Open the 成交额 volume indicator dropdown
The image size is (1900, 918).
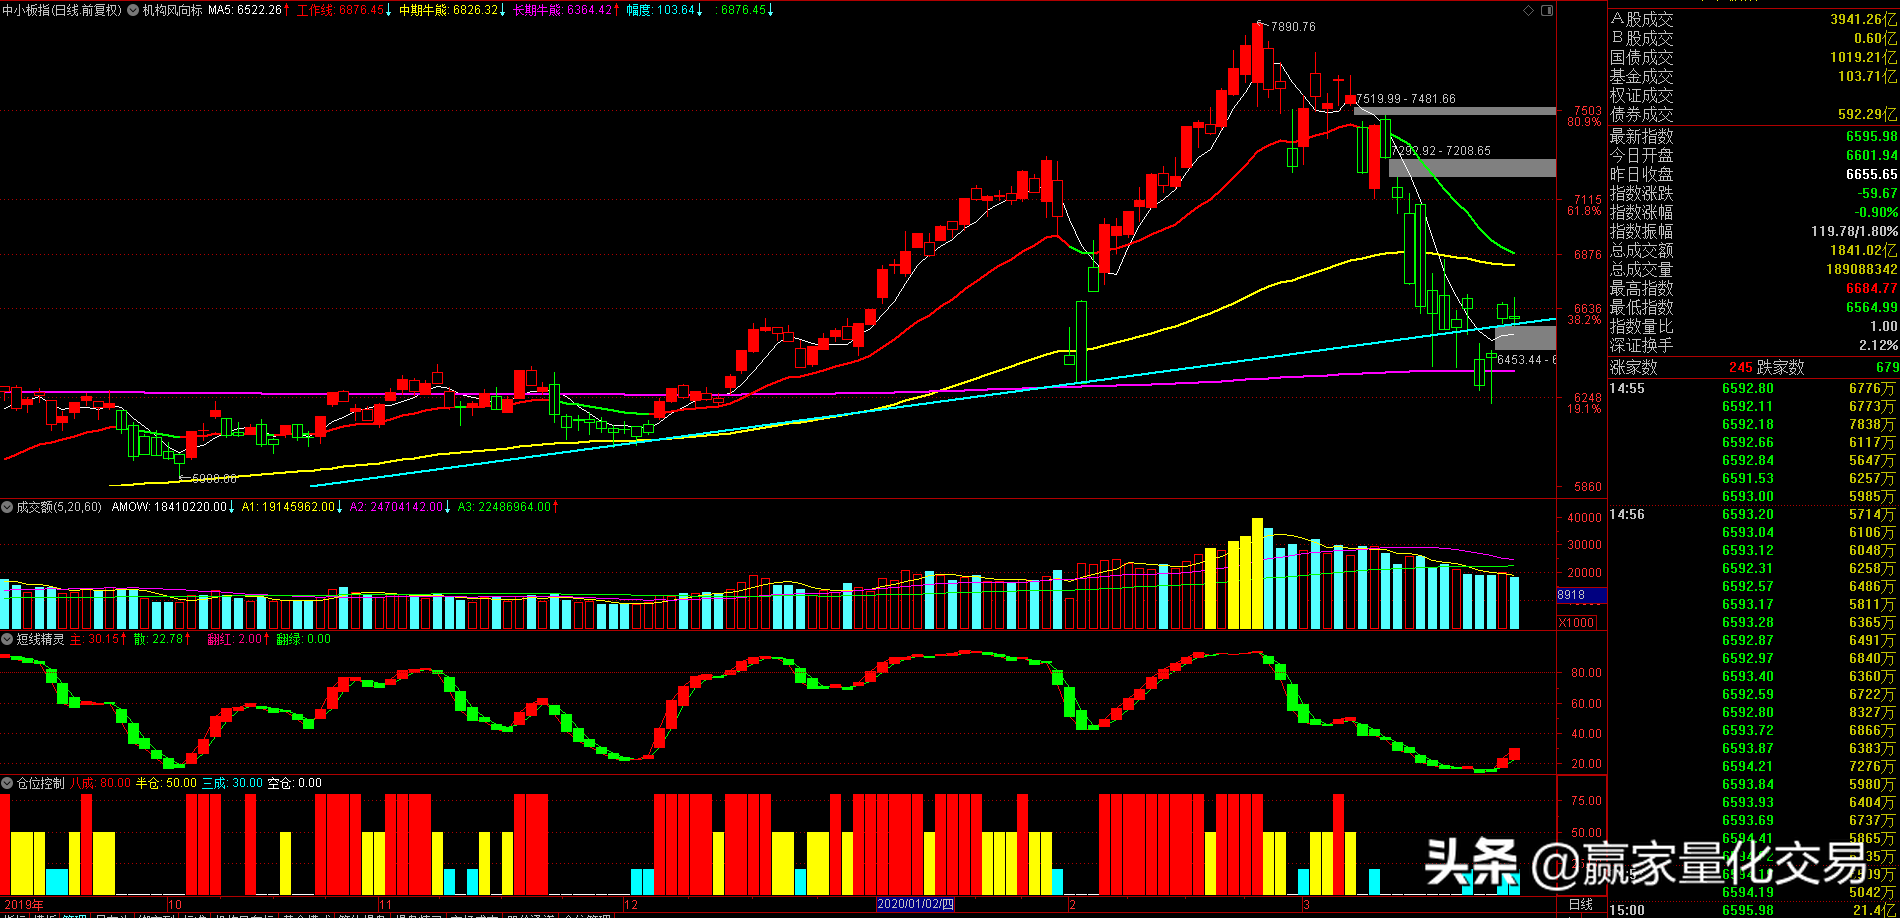point(8,507)
